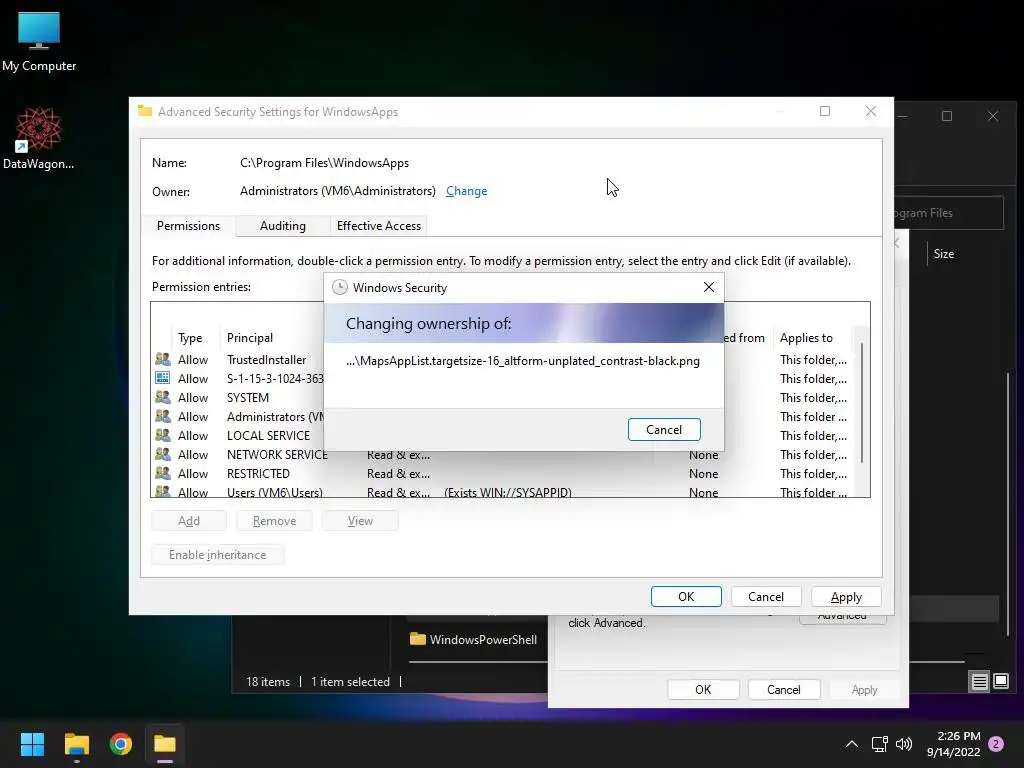Click the TrustedInstaller principal icon
This screenshot has width=1024, height=768.
point(163,359)
